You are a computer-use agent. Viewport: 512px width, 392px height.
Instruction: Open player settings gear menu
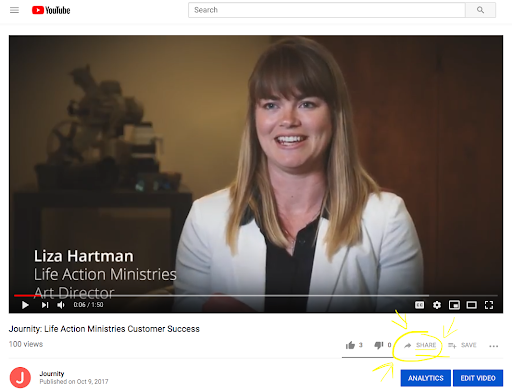437,305
